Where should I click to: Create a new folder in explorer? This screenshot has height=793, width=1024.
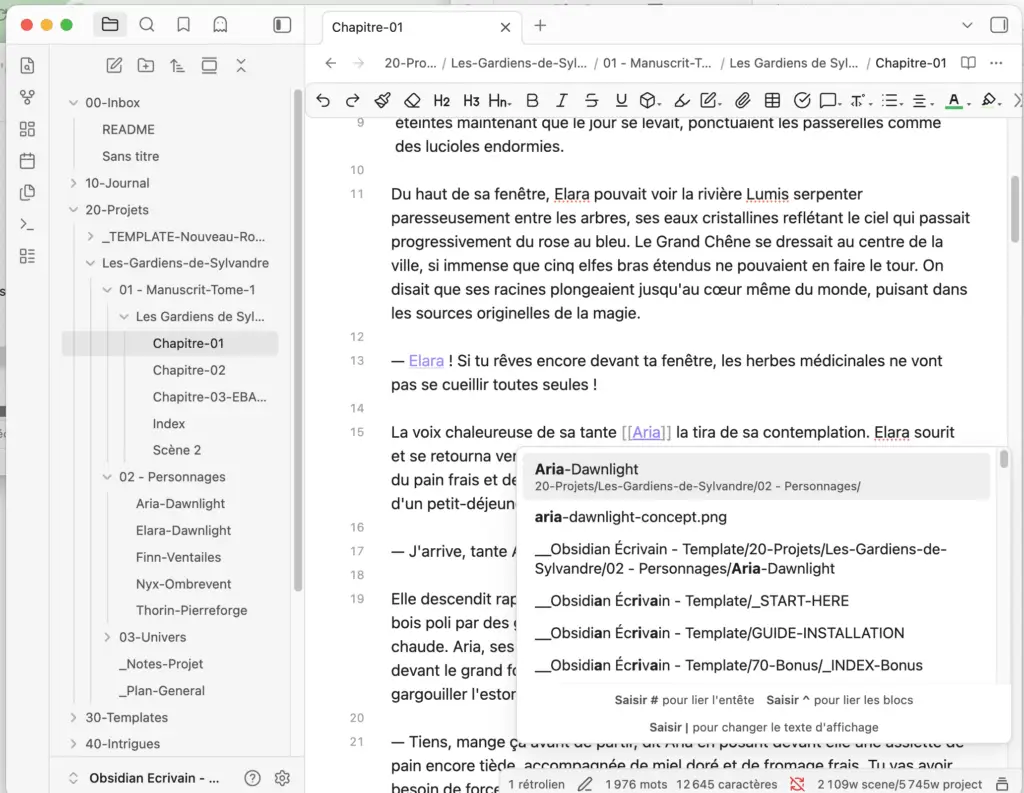[146, 66]
